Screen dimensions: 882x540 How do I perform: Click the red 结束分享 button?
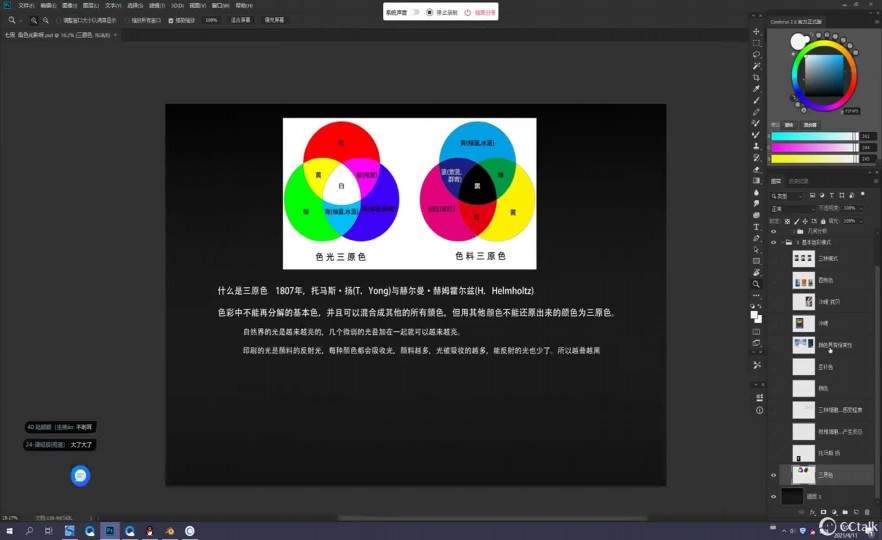tap(480, 12)
